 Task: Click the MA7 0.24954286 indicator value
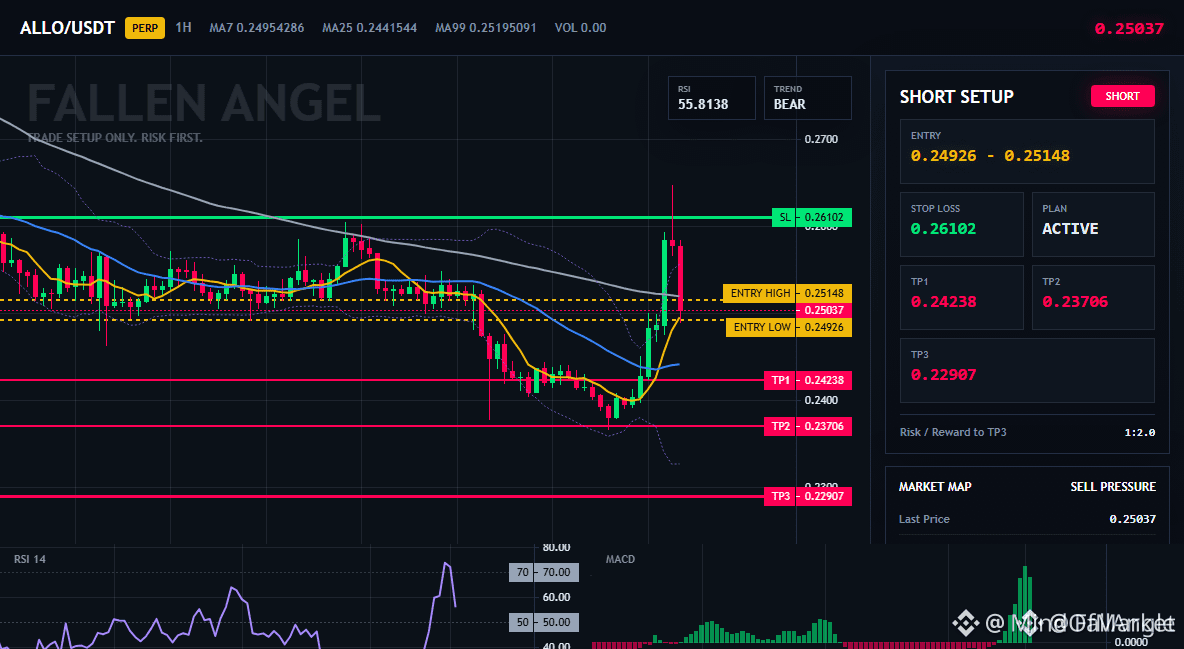pos(257,28)
